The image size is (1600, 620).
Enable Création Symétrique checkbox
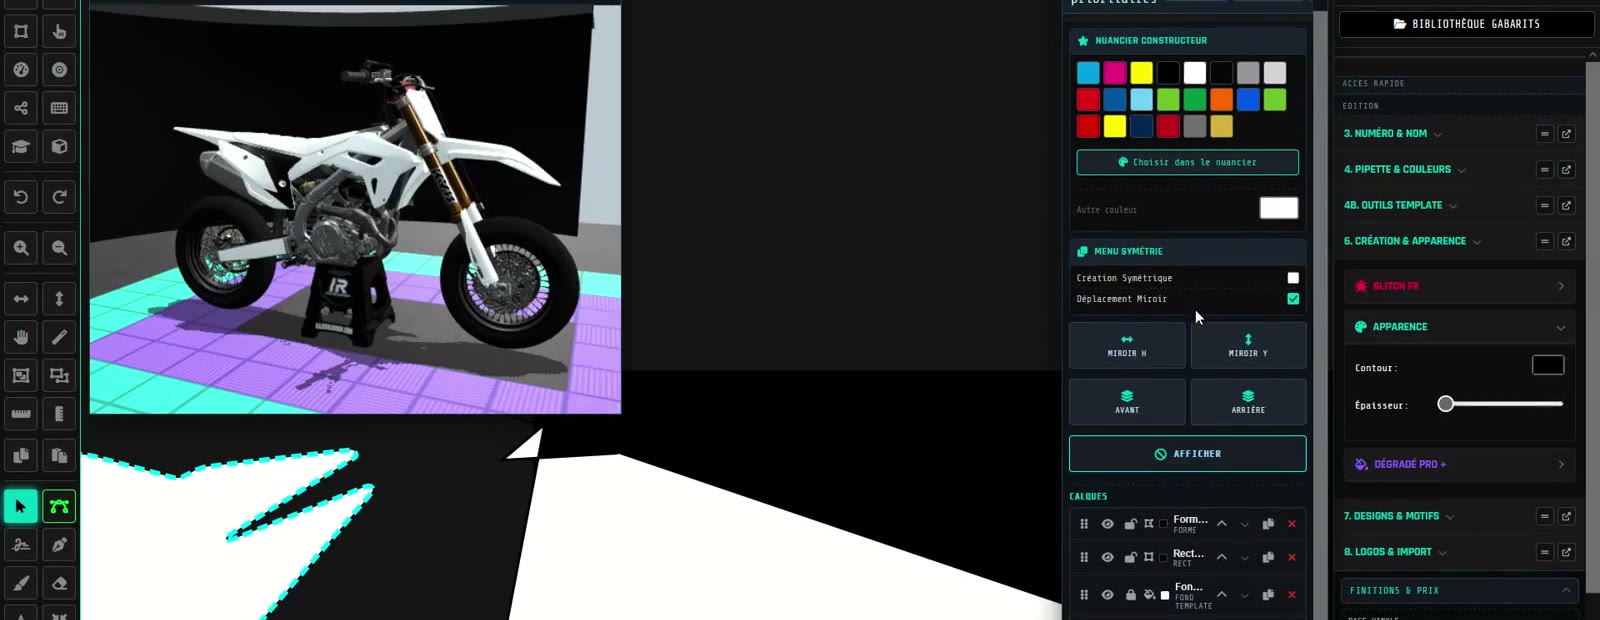(x=1293, y=278)
